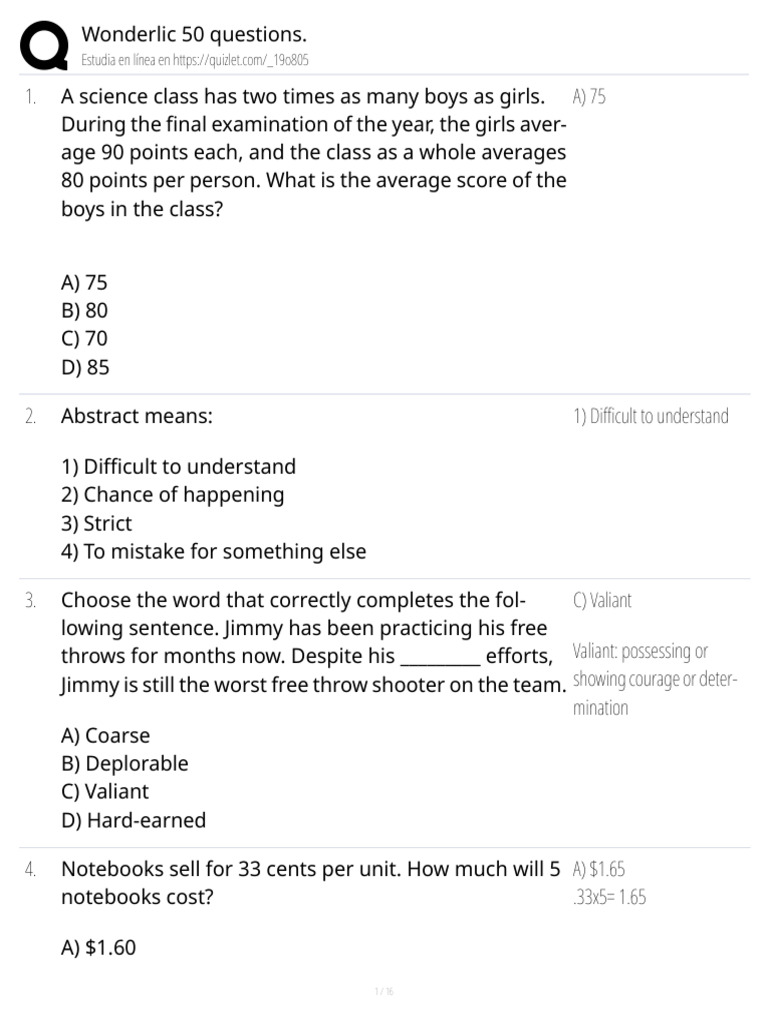The width and height of the screenshot is (768, 1024).
Task: Open the quizlet.com/_19o805 link
Action: coord(240,60)
